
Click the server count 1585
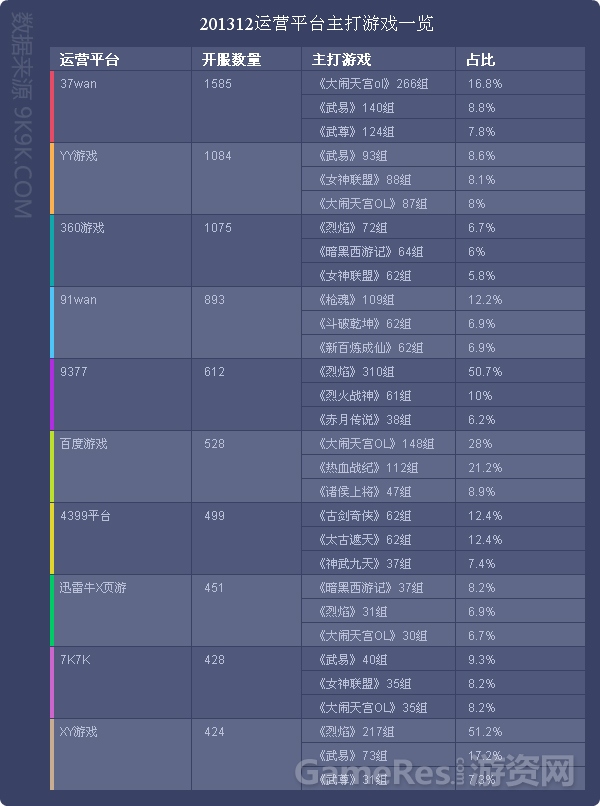[x=217, y=84]
